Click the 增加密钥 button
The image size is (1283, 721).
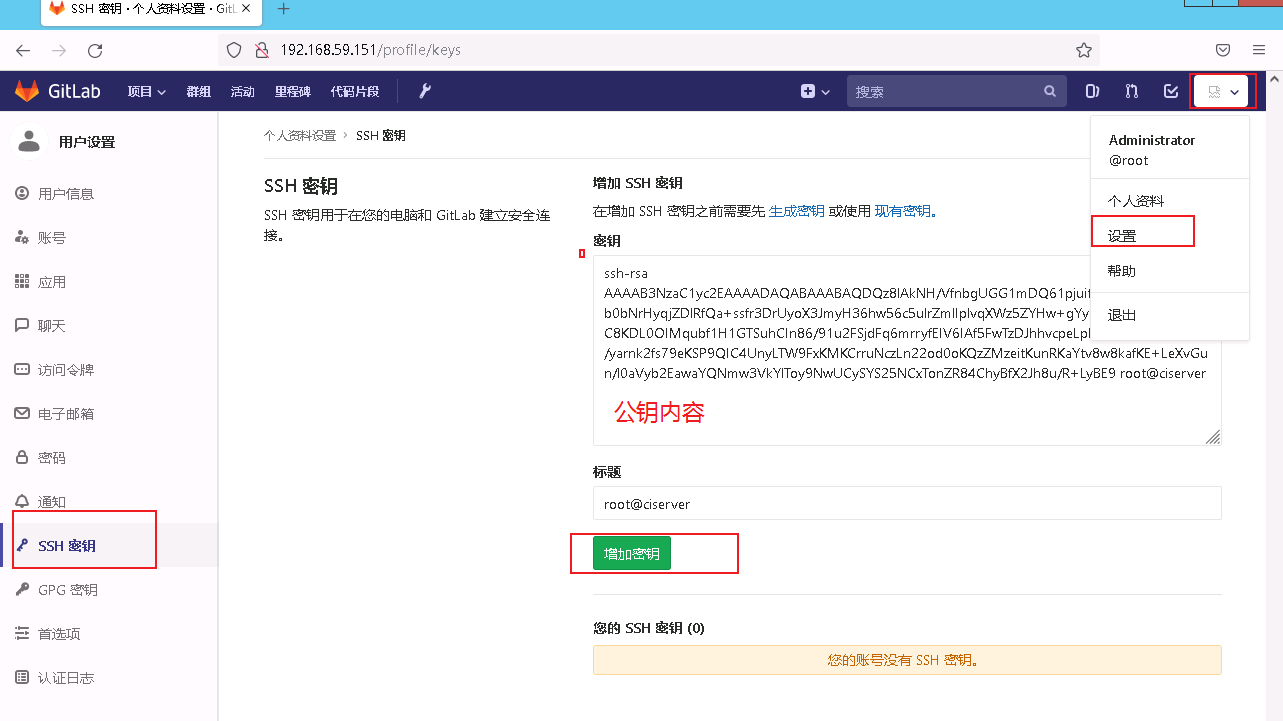coord(632,554)
